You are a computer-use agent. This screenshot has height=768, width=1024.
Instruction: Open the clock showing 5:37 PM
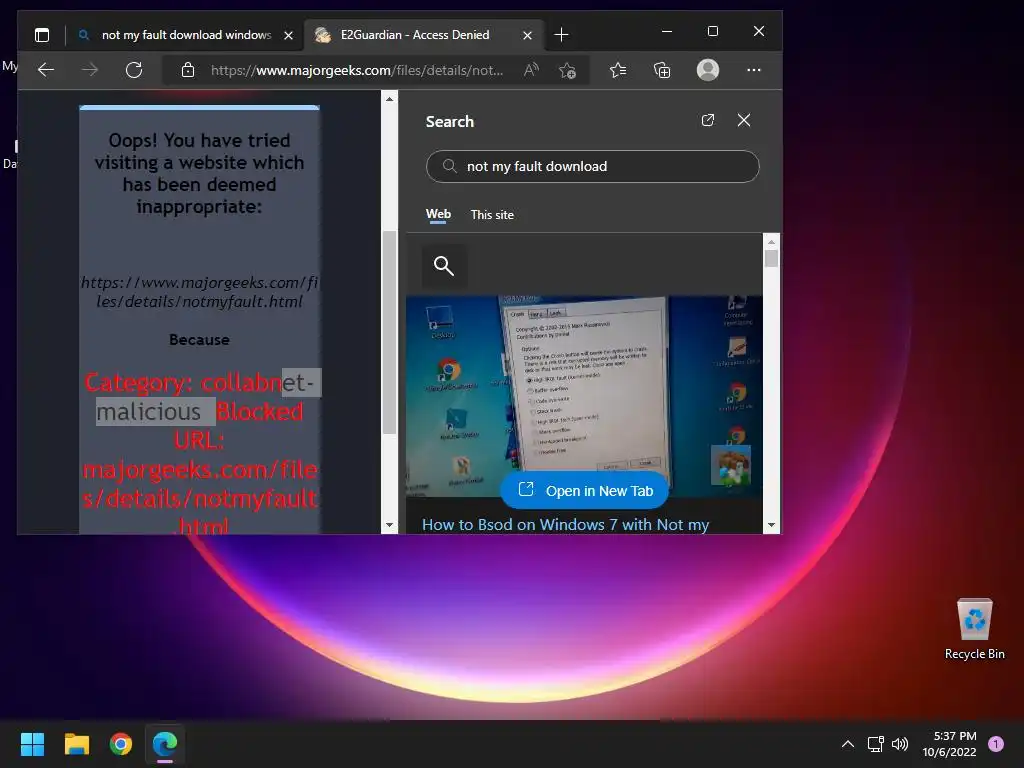click(x=950, y=744)
